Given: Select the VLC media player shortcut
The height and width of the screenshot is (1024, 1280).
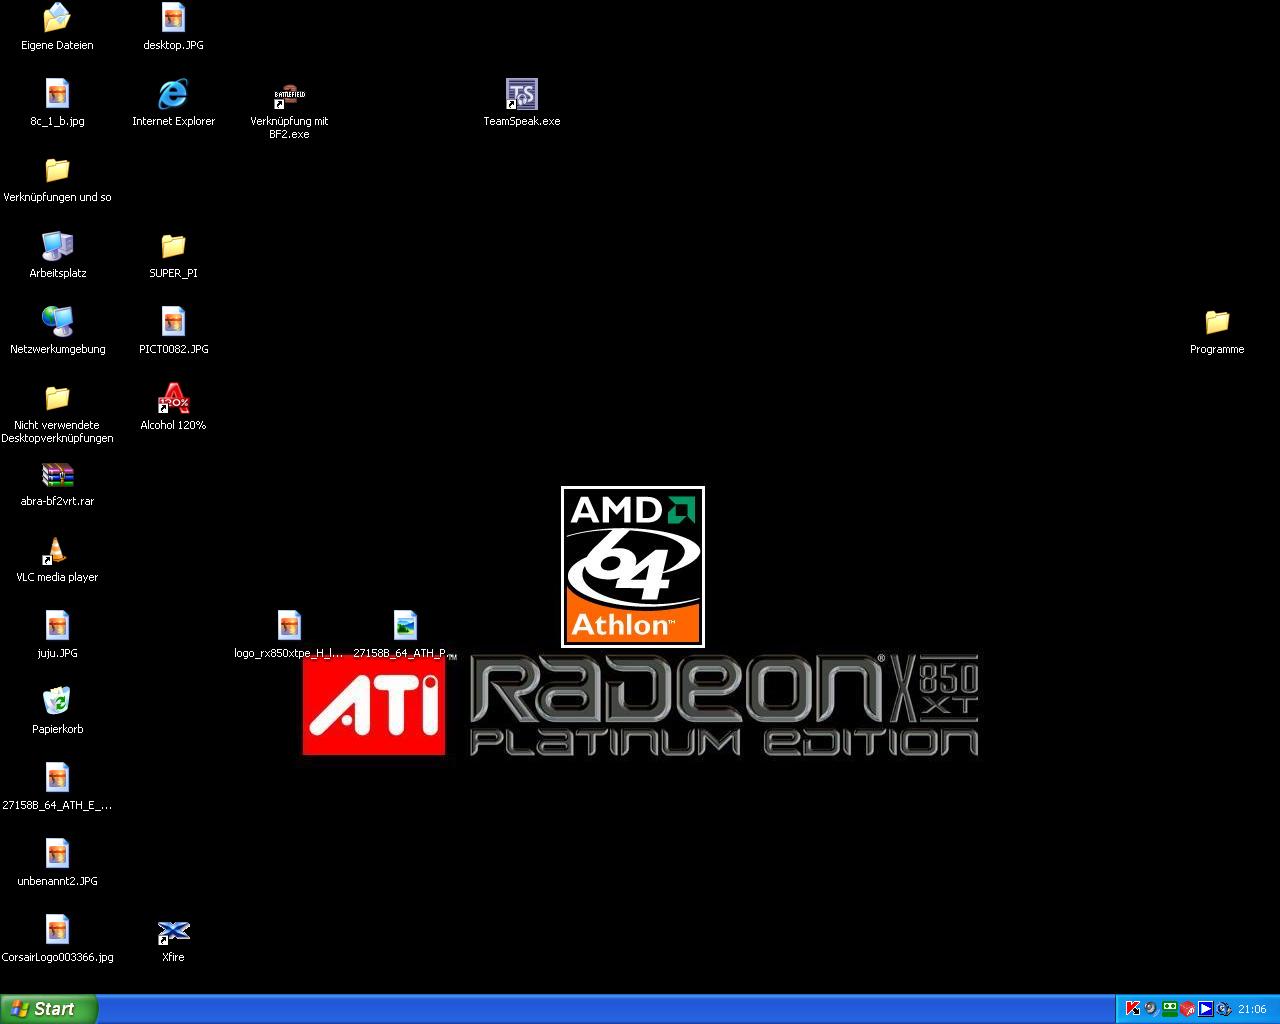Looking at the screenshot, I should tap(57, 550).
